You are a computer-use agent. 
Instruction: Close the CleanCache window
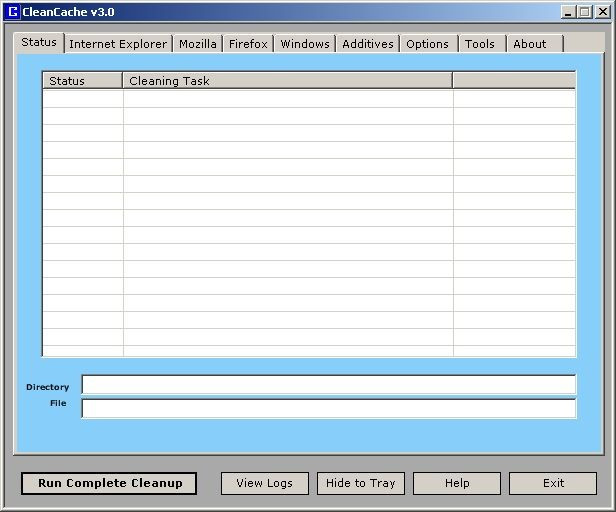(603, 12)
